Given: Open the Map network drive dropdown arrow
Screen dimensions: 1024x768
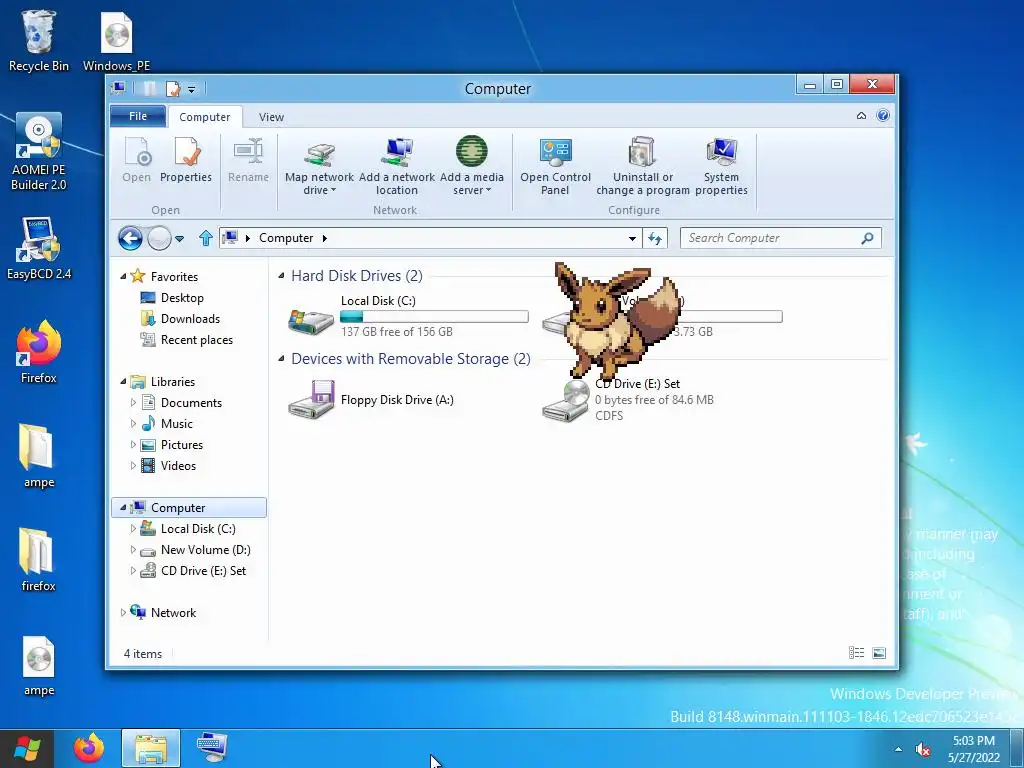Looking at the screenshot, I should [333, 191].
